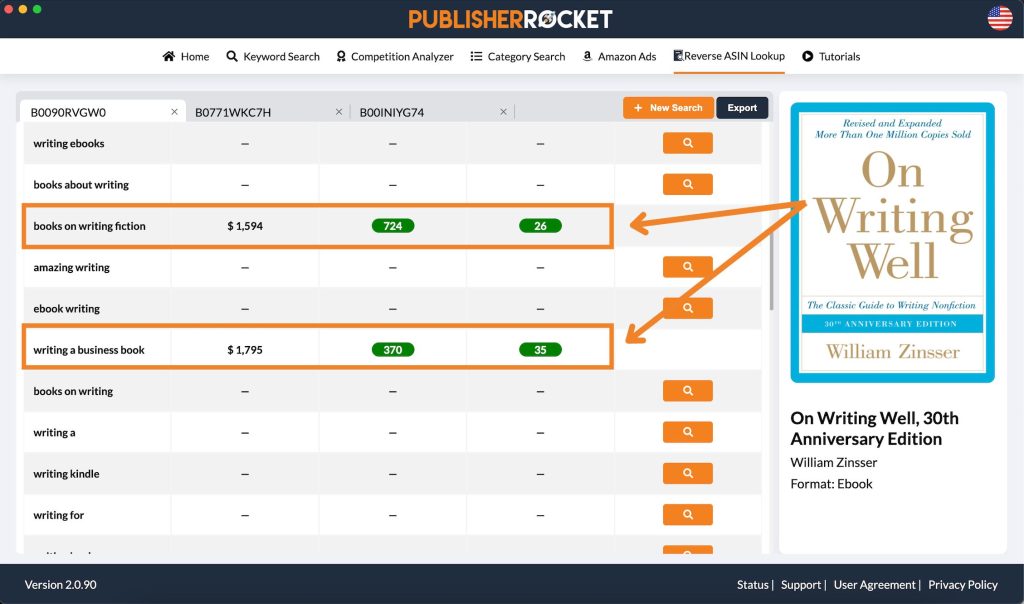This screenshot has height=604, width=1024.
Task: Search keyword 'writing for' magnifier button
Action: (x=687, y=515)
